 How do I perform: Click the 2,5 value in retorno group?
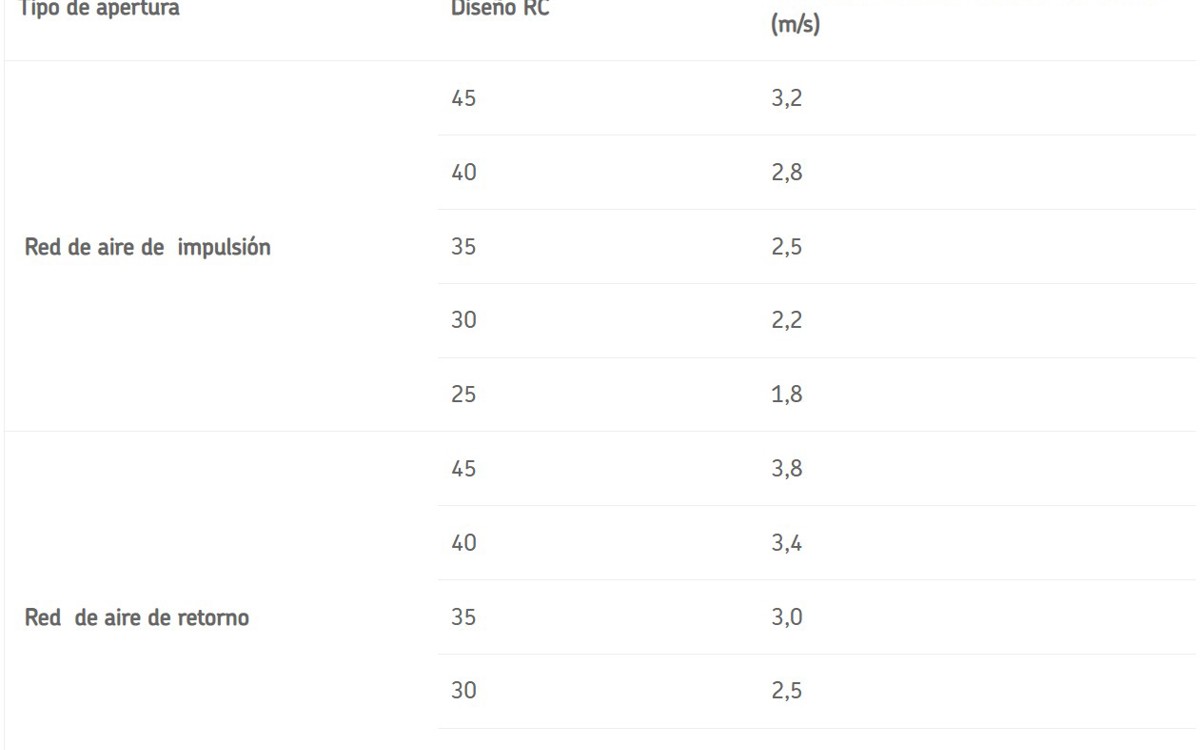tap(778, 691)
